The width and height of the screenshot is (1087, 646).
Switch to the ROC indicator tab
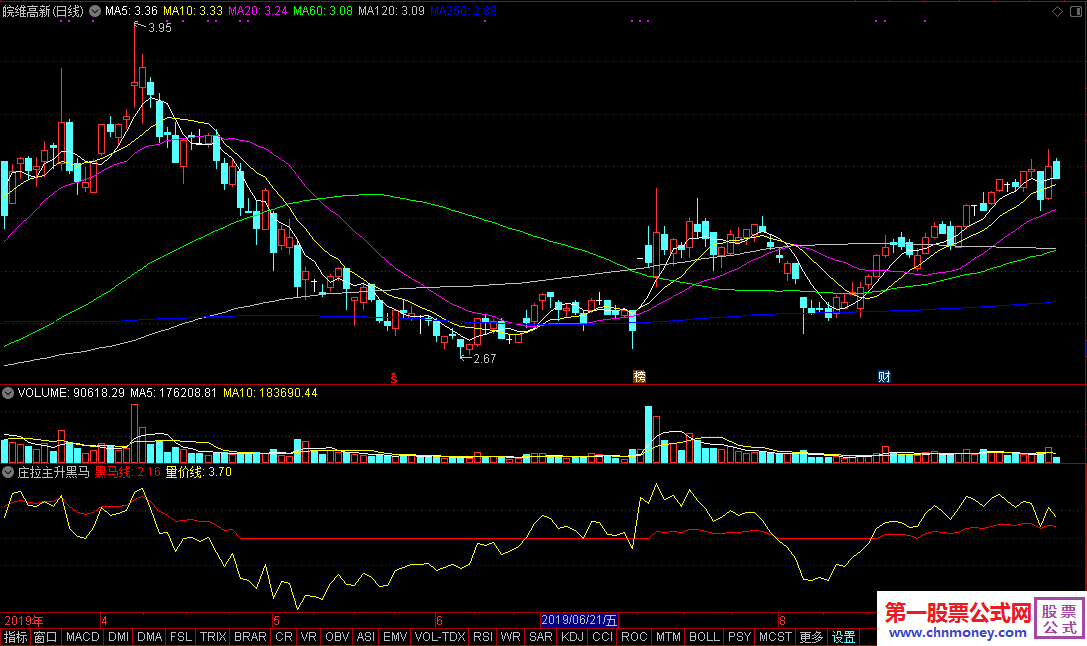point(634,637)
